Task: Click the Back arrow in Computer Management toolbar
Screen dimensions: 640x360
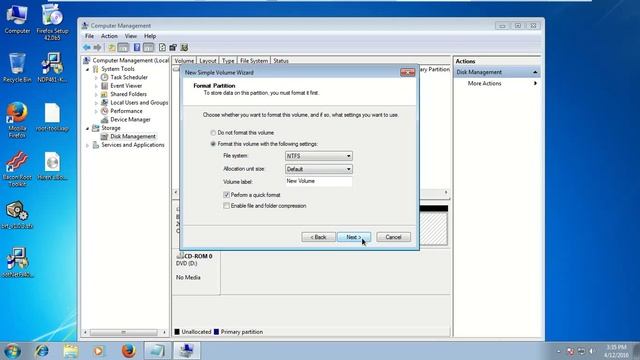Action: tap(87, 47)
